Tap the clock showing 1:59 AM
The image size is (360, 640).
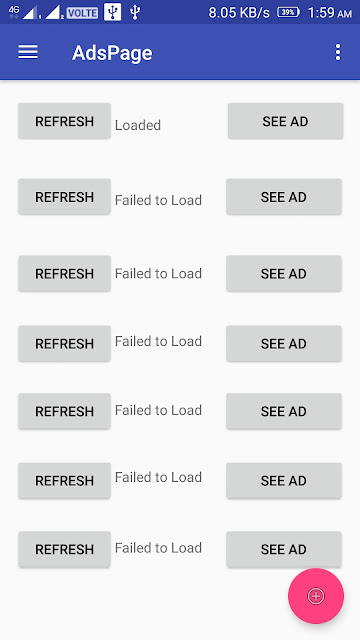330,13
